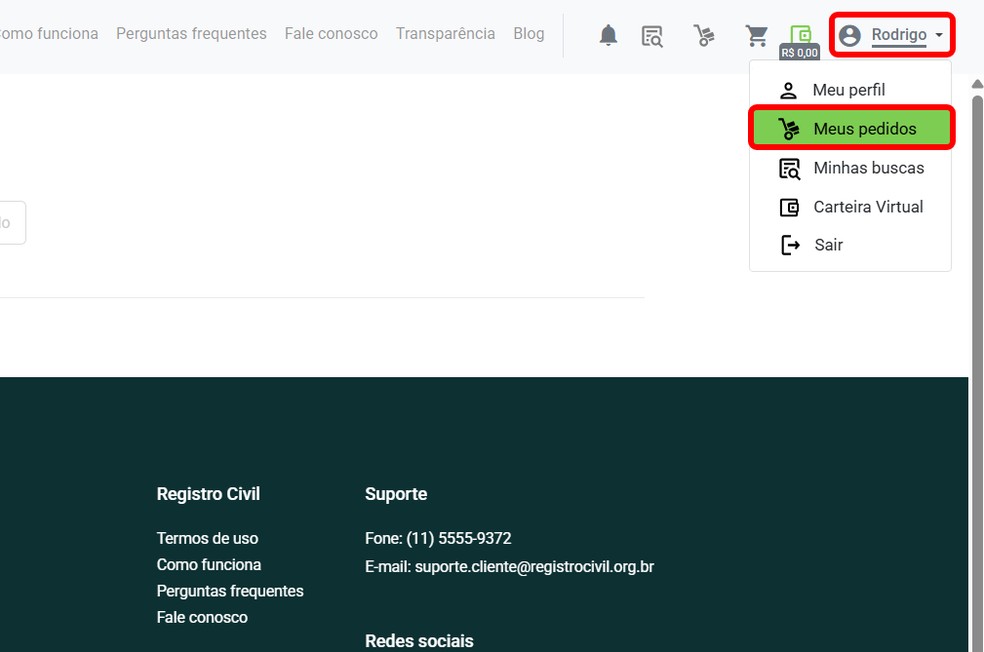Viewport: 984px width, 652px height.
Task: Open the Fale conosco page
Action: (x=330, y=33)
